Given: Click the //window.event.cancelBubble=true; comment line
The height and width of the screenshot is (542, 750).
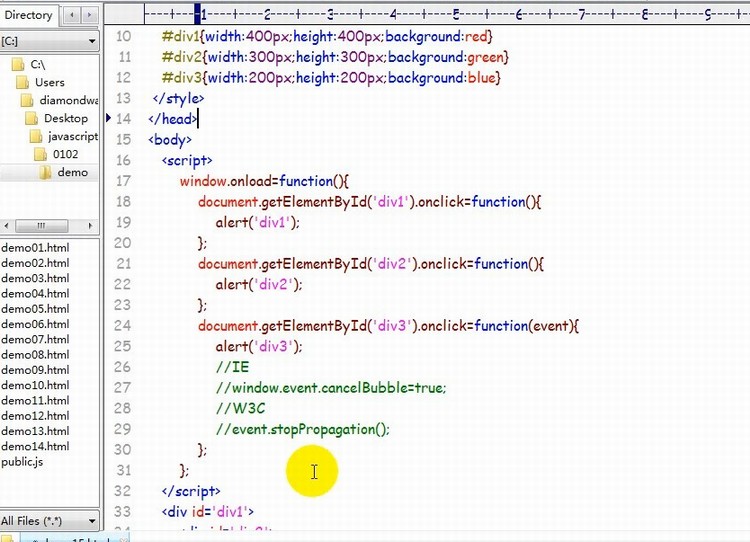Looking at the screenshot, I should (331, 387).
